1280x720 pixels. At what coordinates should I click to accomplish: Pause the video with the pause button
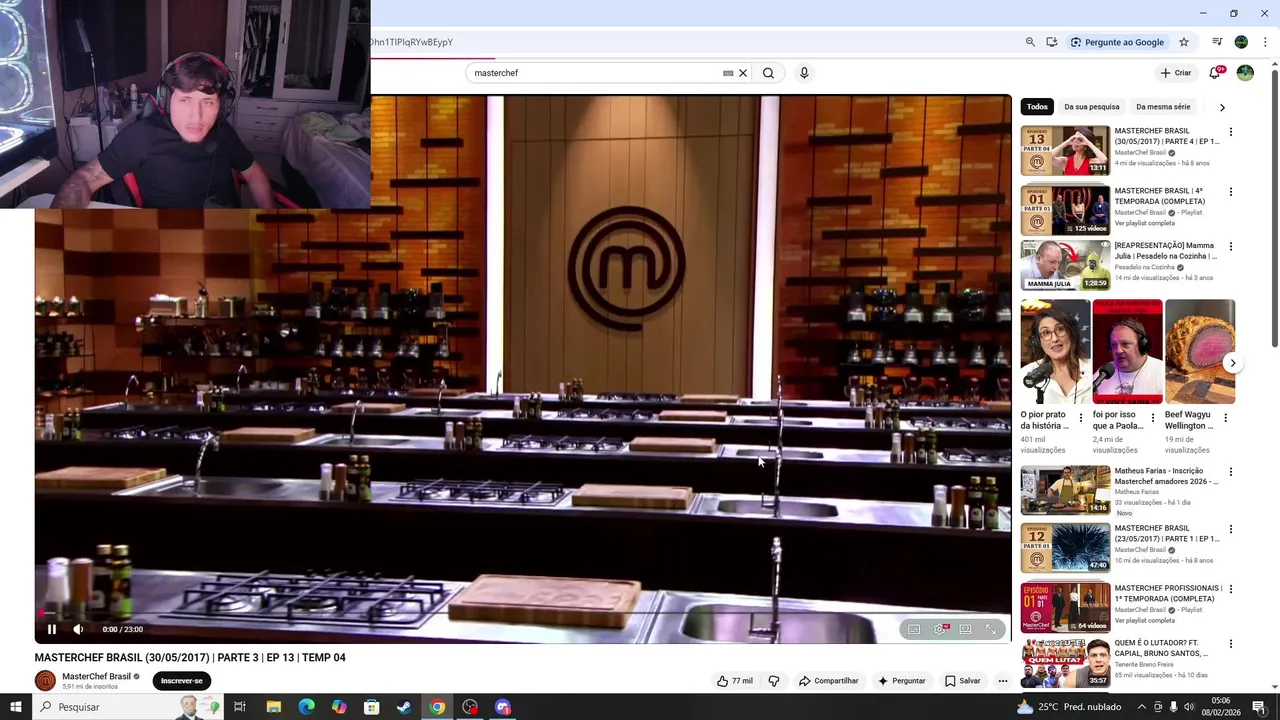[x=52, y=629]
